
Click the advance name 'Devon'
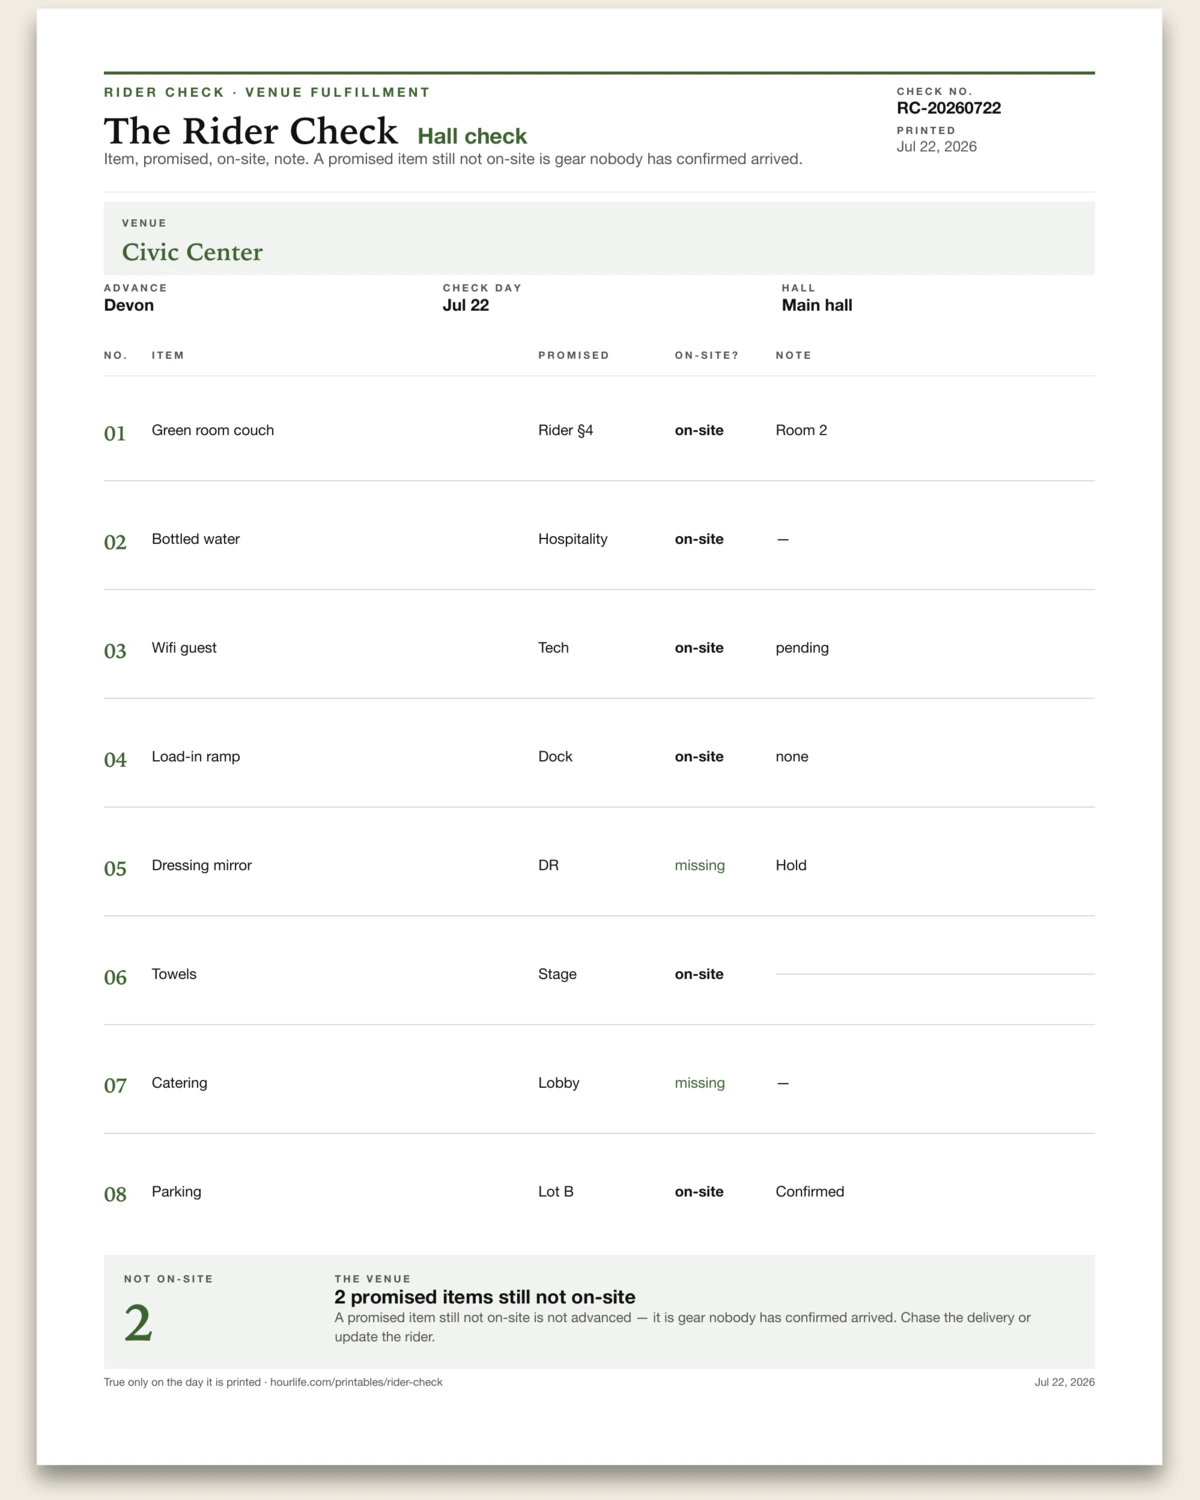[x=129, y=305]
